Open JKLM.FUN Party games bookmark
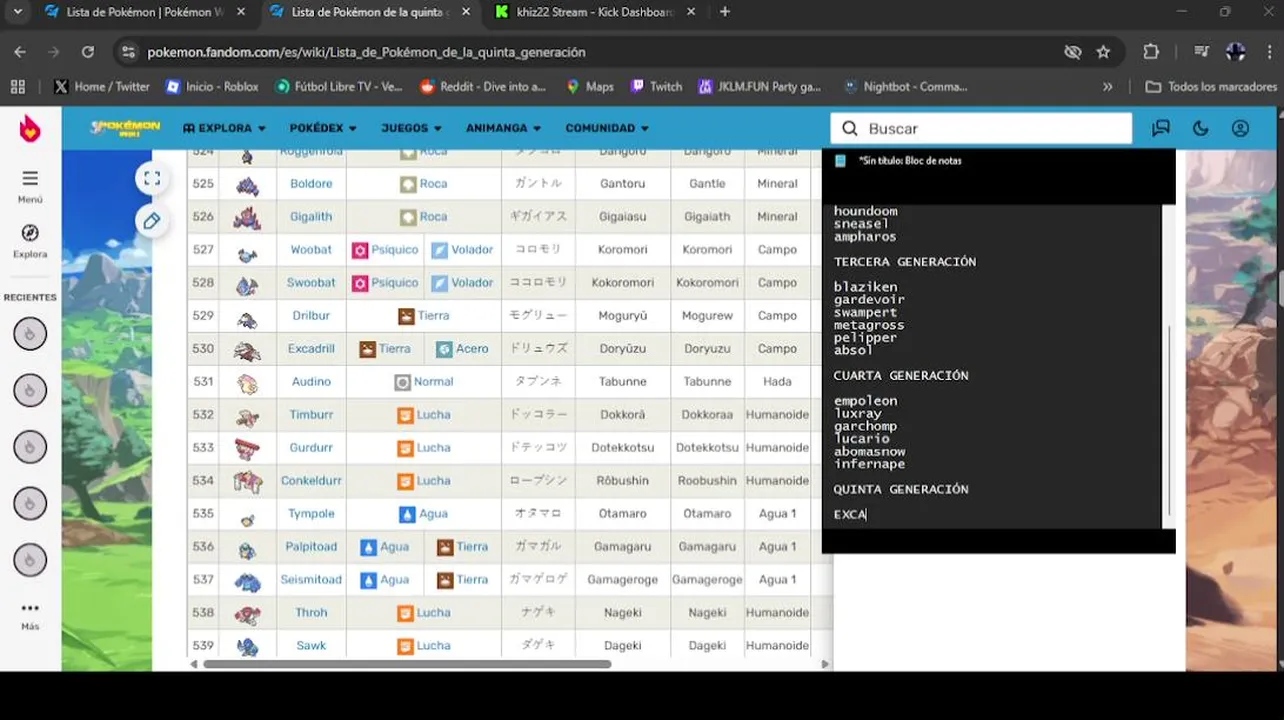 [x=760, y=87]
